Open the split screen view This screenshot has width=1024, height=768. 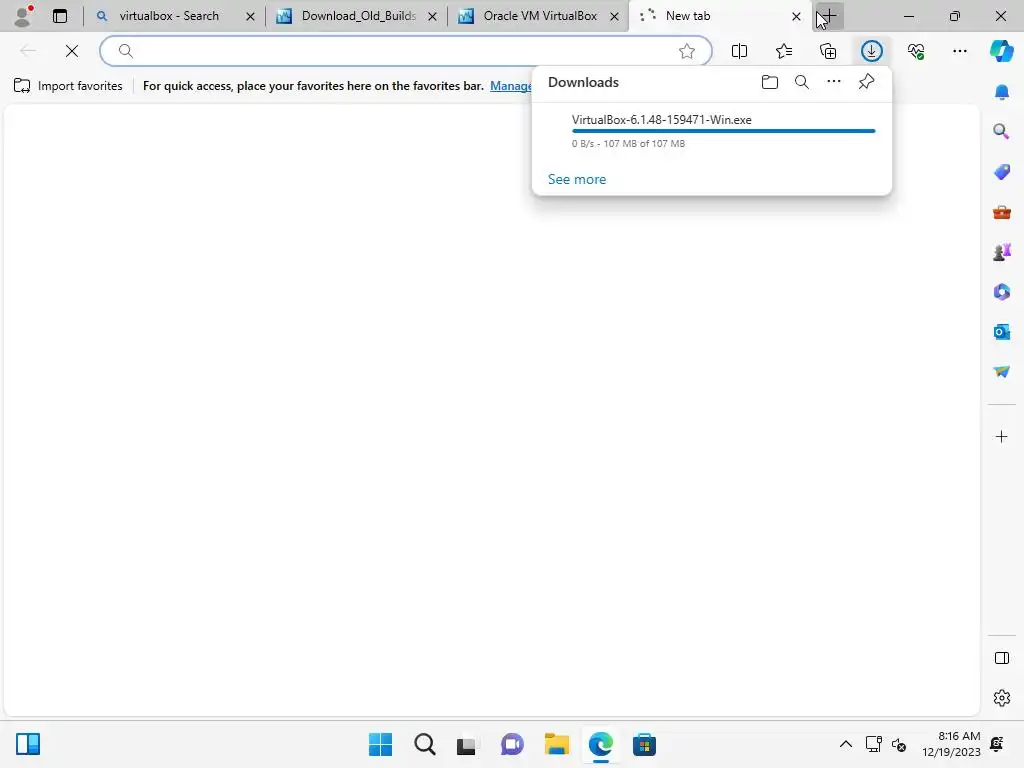(x=739, y=51)
